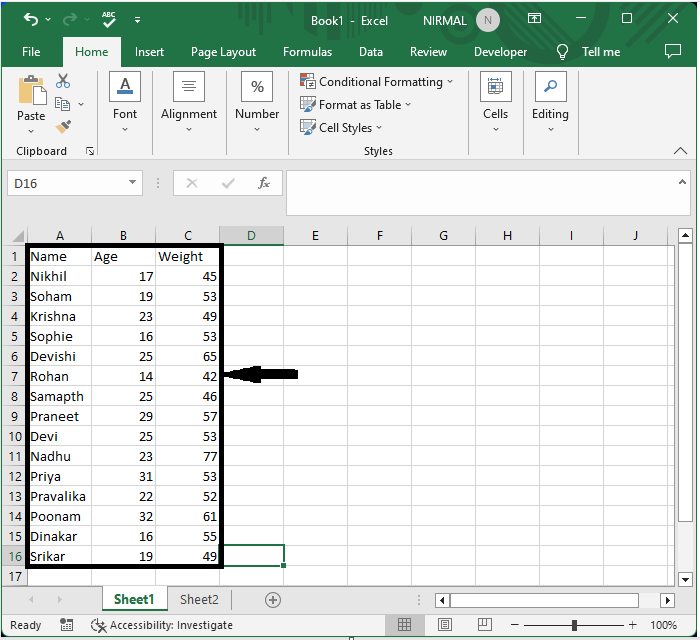The image size is (700, 640).
Task: Adjust the zoom slider handle
Action: [575, 625]
